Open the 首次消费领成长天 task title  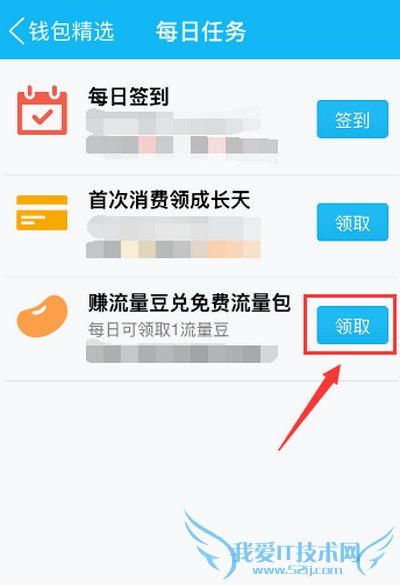pyautogui.click(x=169, y=200)
